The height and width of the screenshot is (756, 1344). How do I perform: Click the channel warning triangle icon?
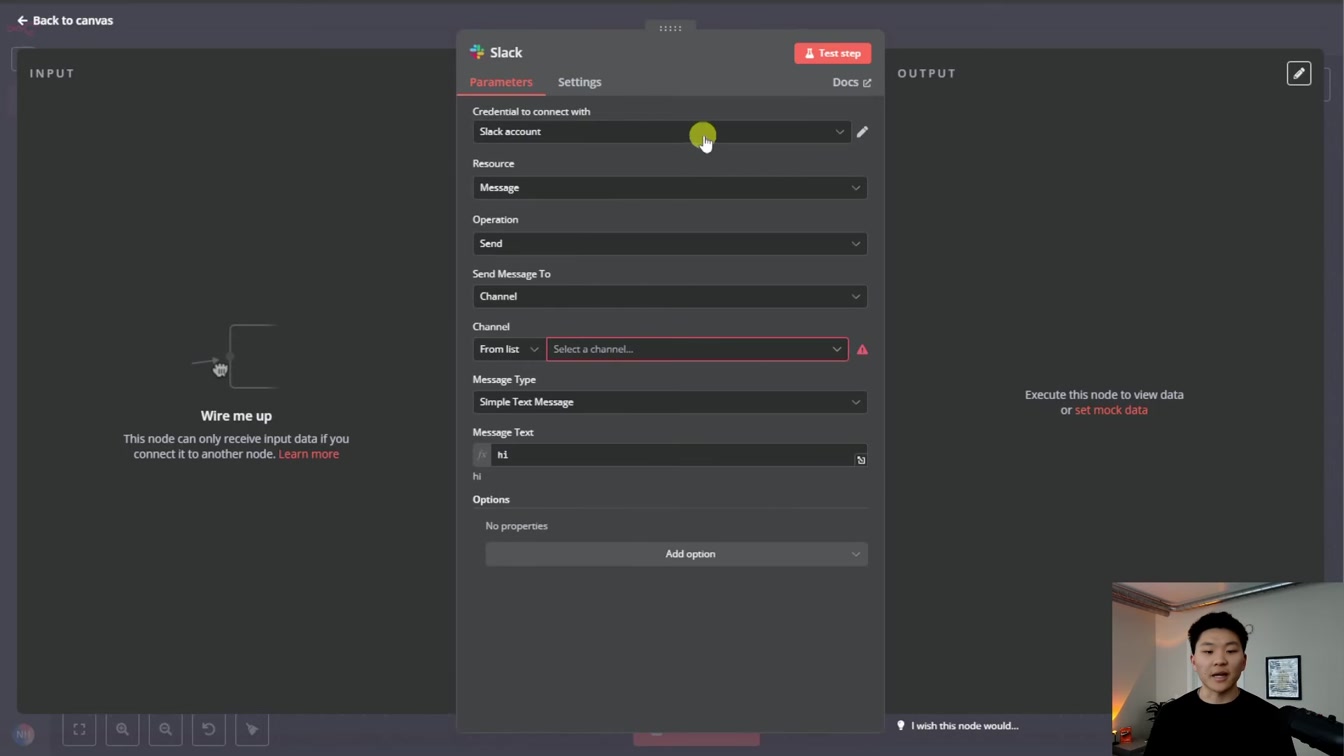pos(862,349)
